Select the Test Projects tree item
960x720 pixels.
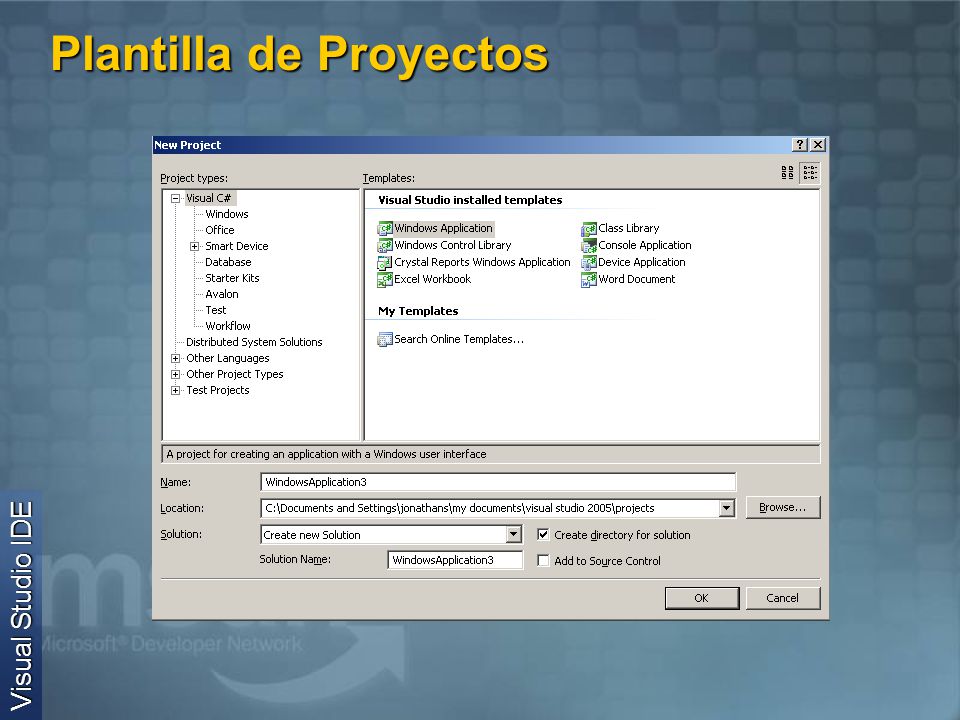(x=218, y=390)
